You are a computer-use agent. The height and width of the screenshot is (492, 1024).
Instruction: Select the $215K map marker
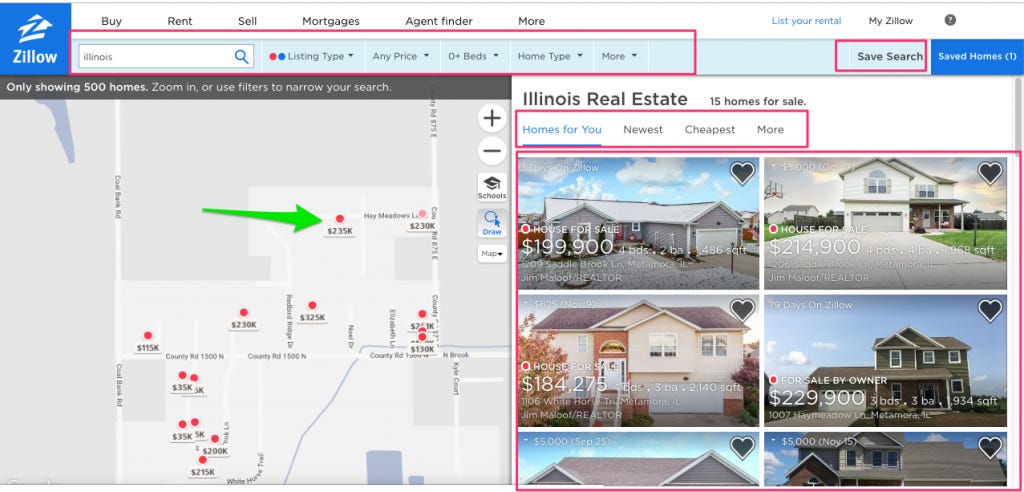[202, 466]
